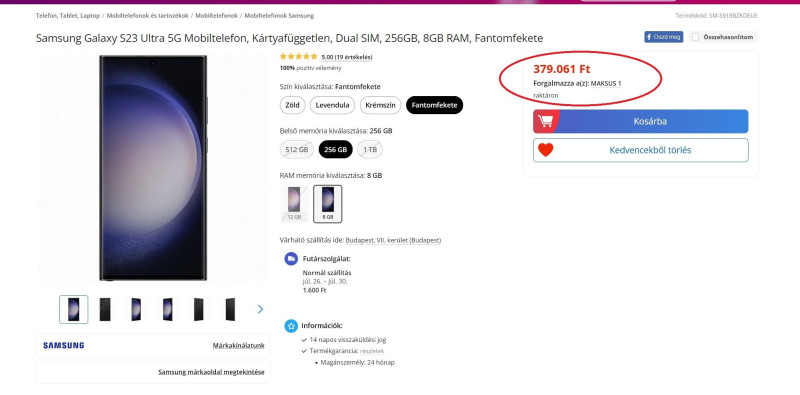Open Samsung márkaoldal megtekintése link
Image resolution: width=800 pixels, height=395 pixels.
pos(211,372)
